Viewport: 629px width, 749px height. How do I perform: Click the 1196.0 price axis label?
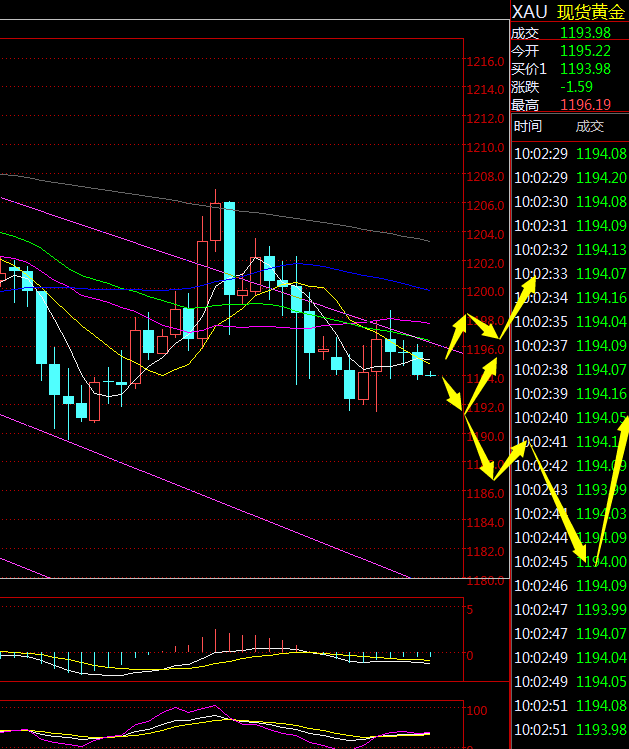tap(485, 350)
